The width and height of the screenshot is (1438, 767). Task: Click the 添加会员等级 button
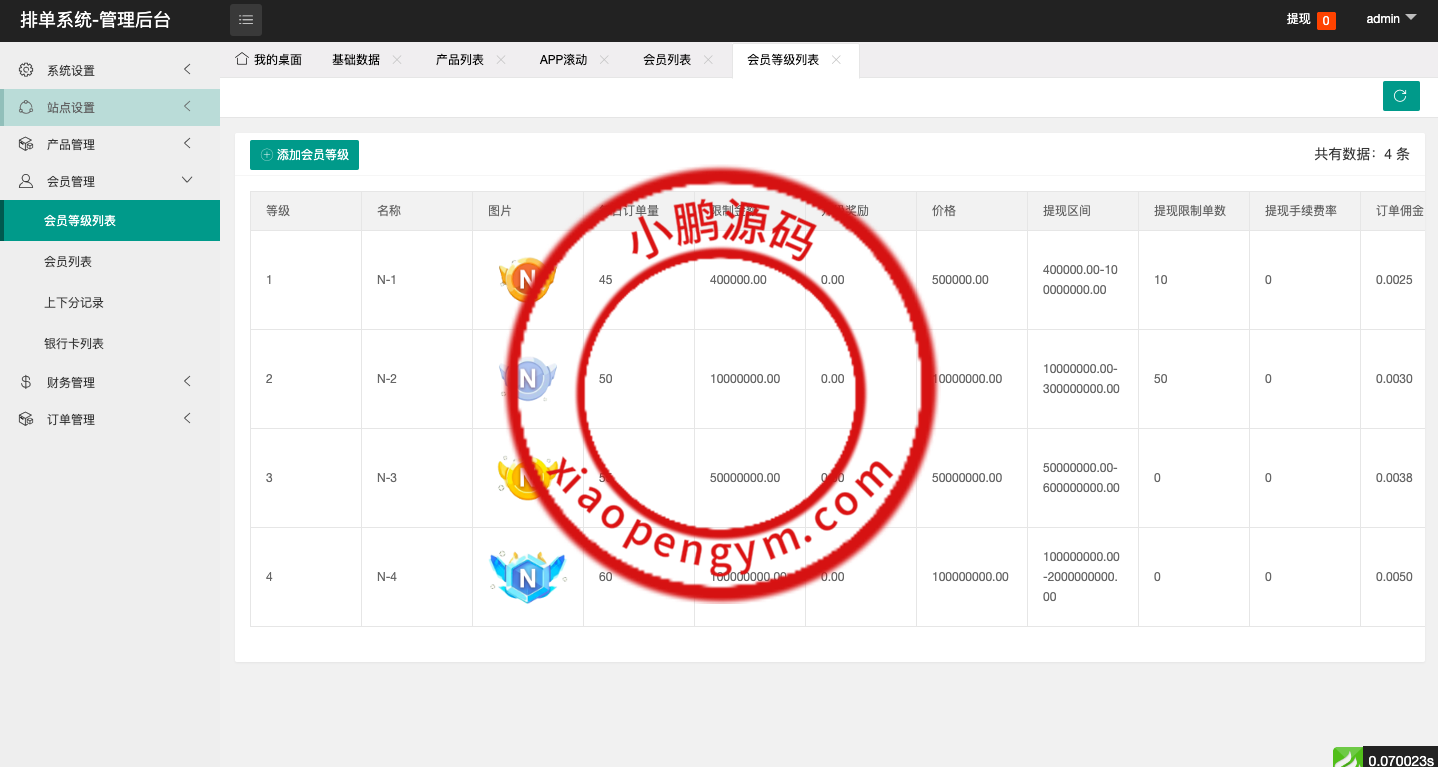pos(304,155)
